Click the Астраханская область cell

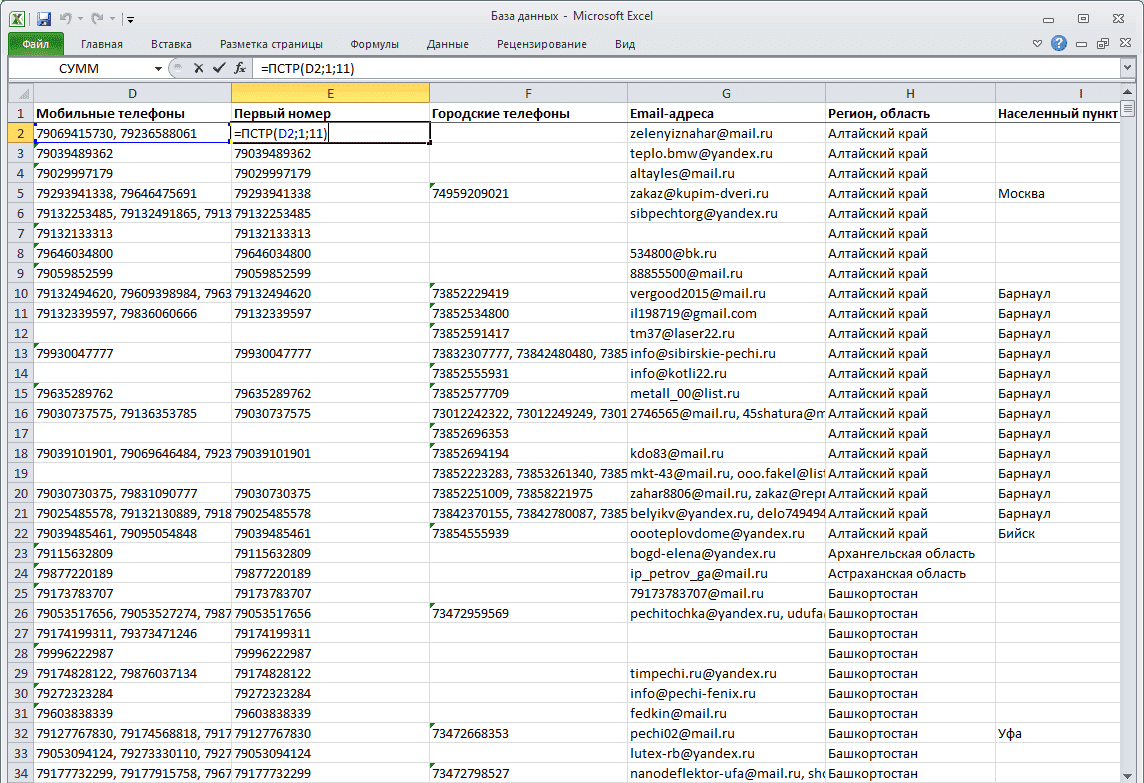pos(910,574)
